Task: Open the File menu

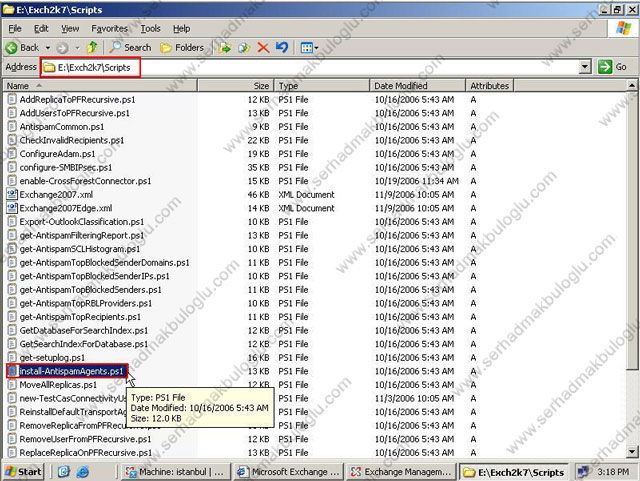Action: pos(15,29)
